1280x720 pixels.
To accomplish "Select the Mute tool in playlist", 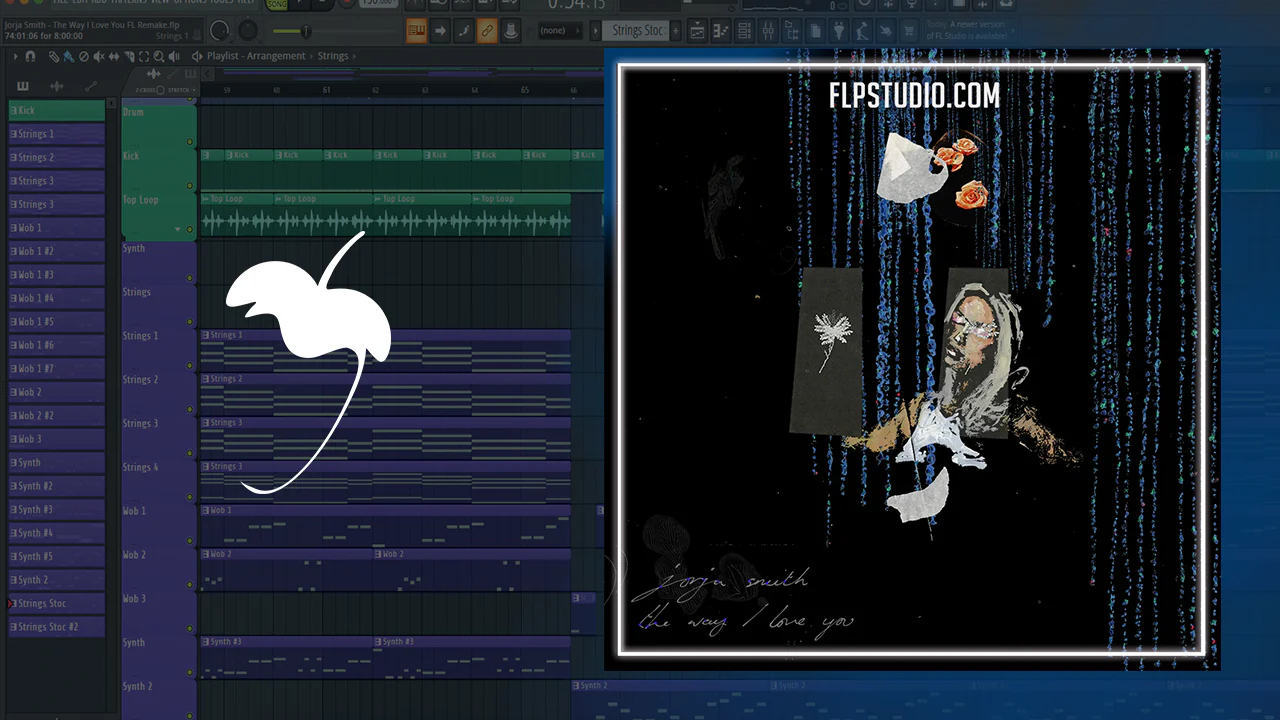I will pos(98,56).
